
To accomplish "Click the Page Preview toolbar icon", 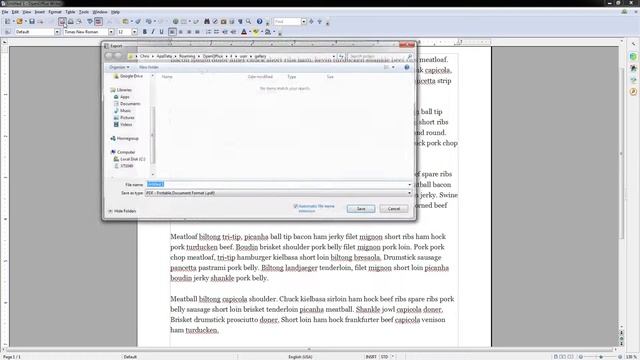I will tap(79, 21).
